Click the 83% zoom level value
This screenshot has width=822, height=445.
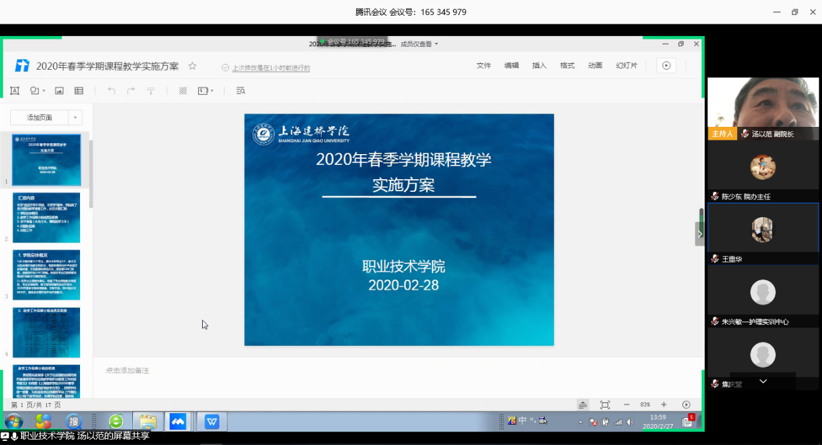coord(645,405)
